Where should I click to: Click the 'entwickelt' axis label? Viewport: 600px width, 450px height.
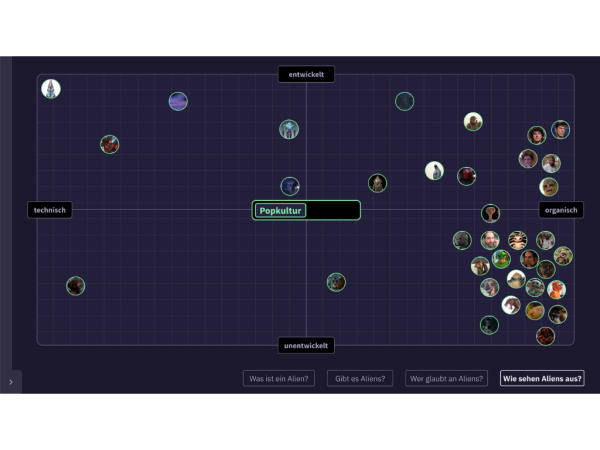click(306, 74)
